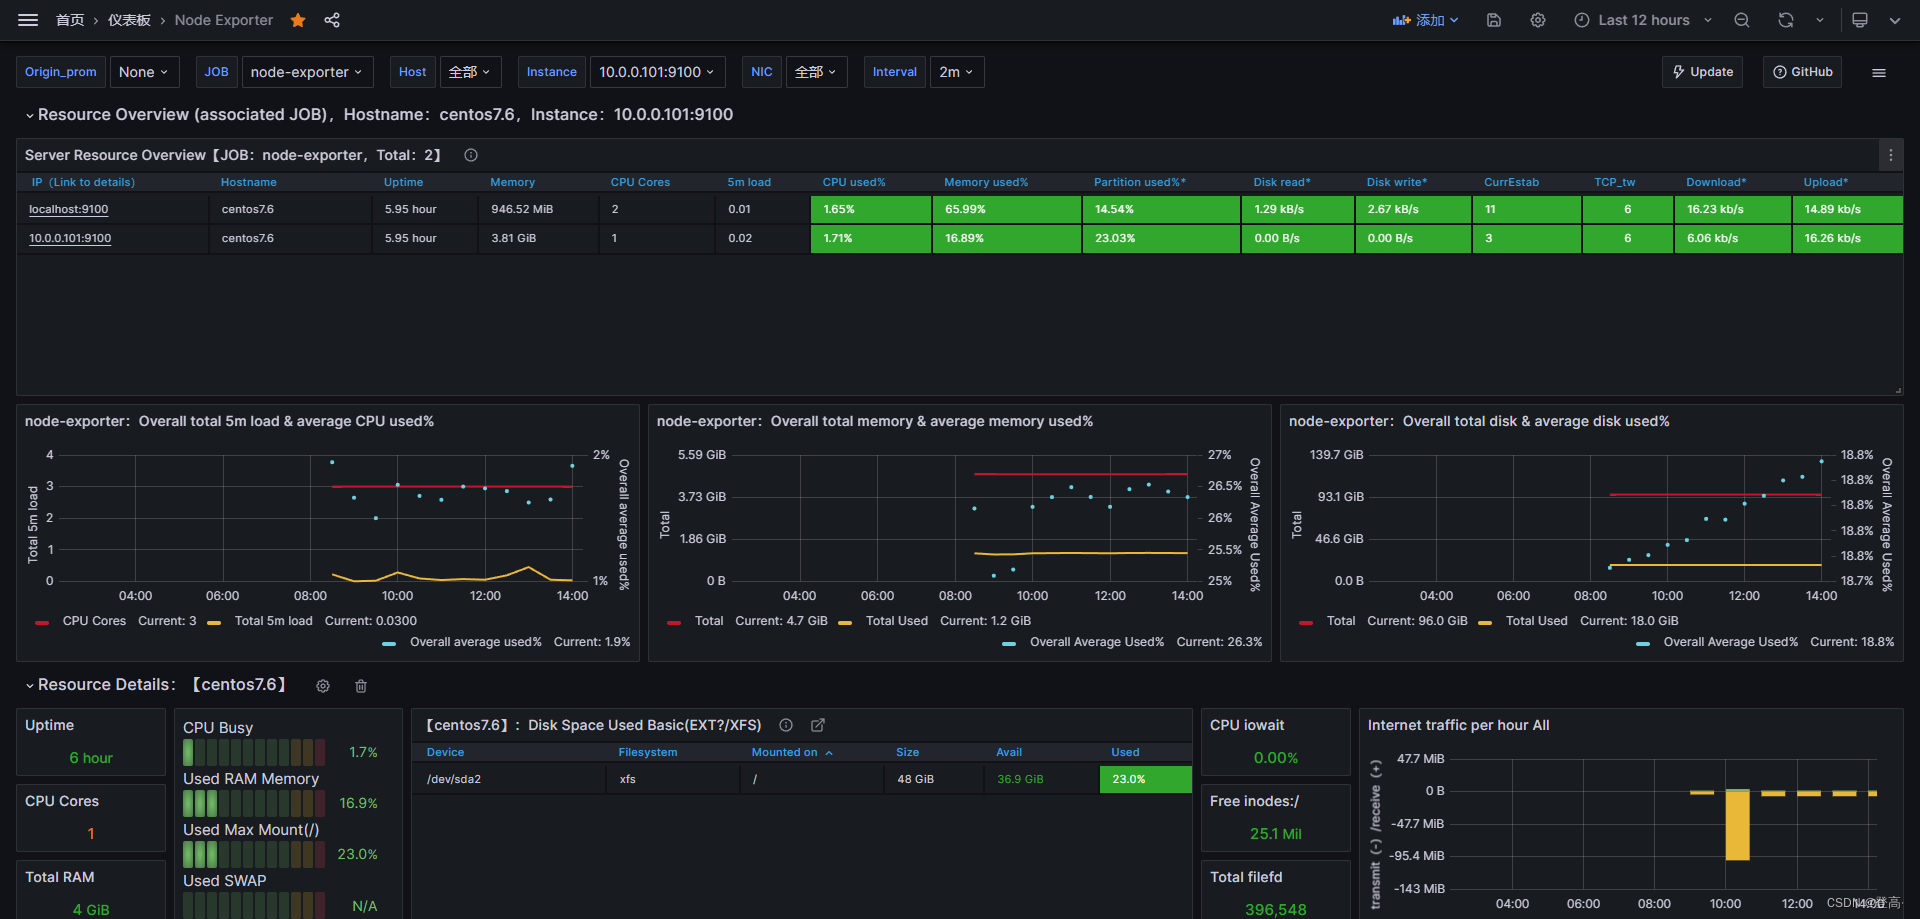Open the Interval 2m dropdown
Screen dimensions: 1920x919
click(x=957, y=72)
